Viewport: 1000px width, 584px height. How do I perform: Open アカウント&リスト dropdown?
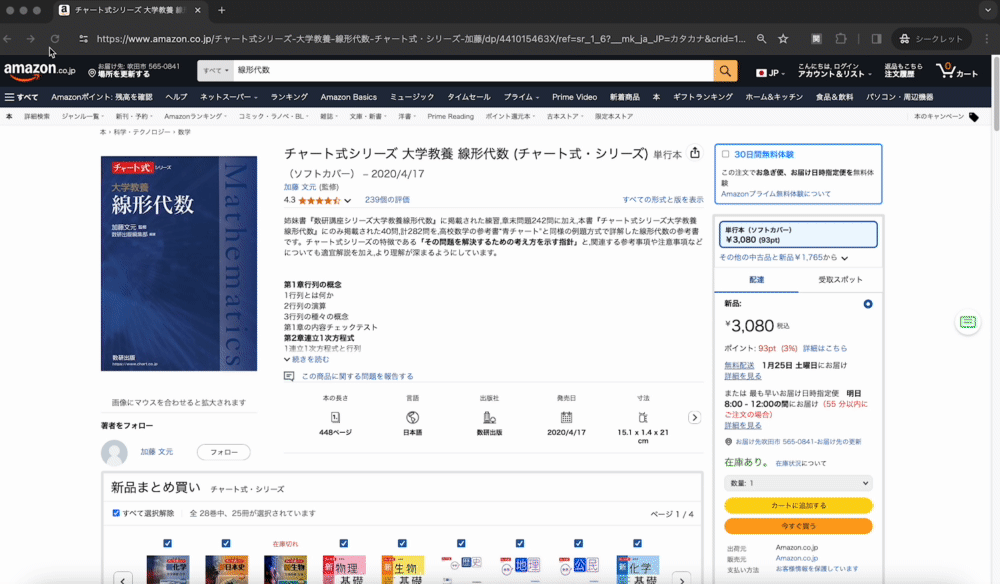pos(835,70)
